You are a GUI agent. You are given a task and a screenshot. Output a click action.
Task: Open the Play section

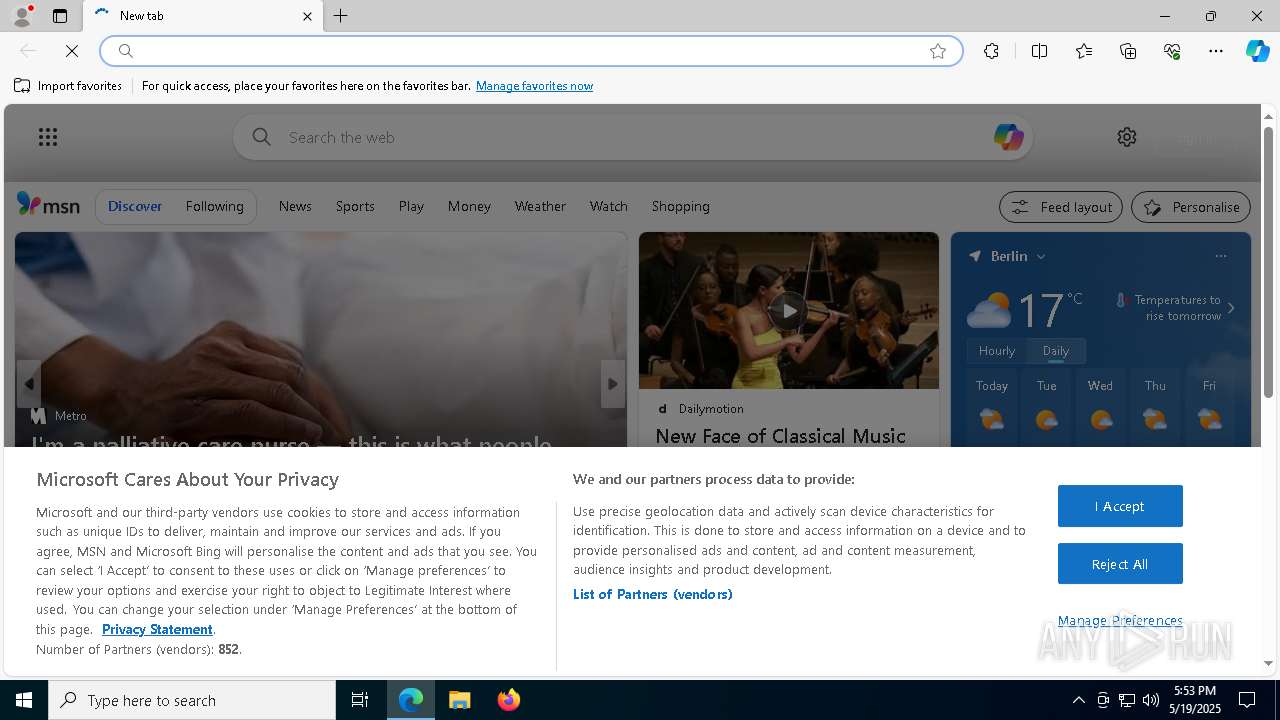click(x=411, y=206)
